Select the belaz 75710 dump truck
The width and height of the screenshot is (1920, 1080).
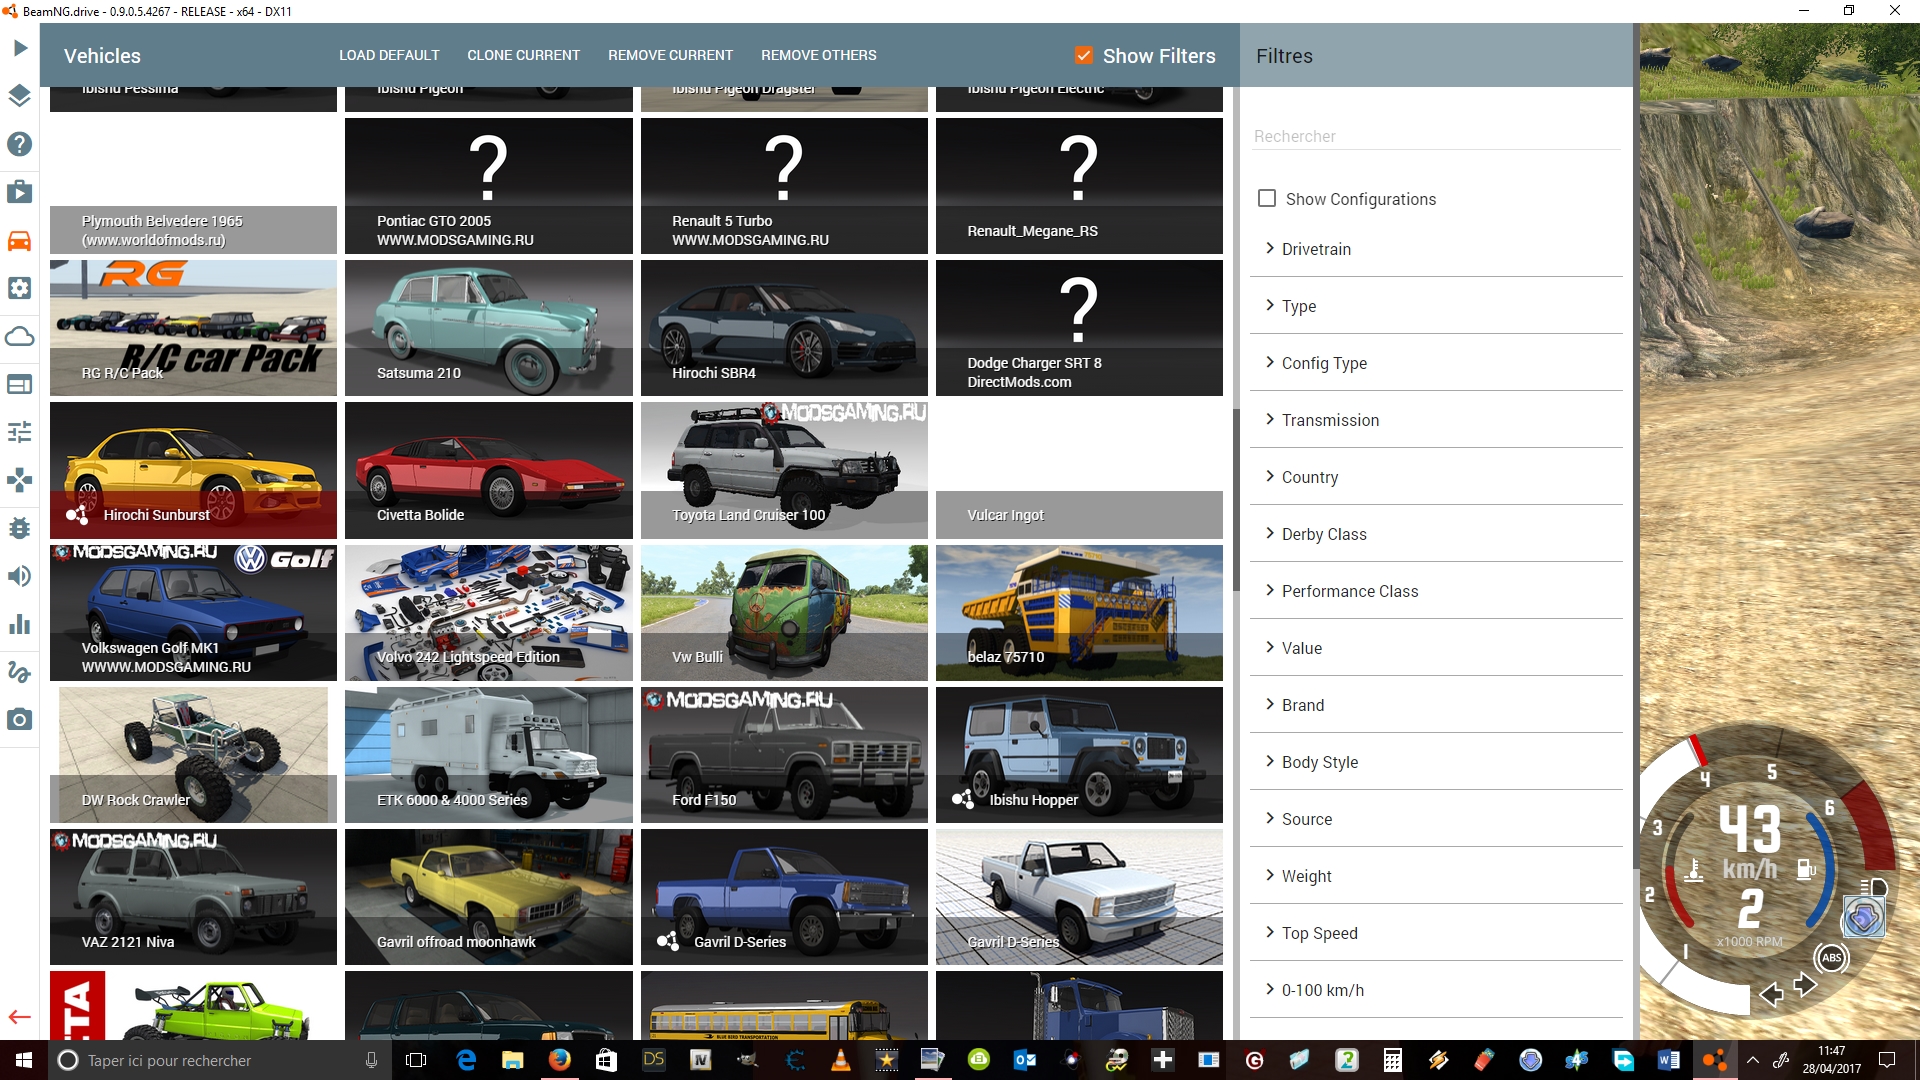coord(1079,613)
